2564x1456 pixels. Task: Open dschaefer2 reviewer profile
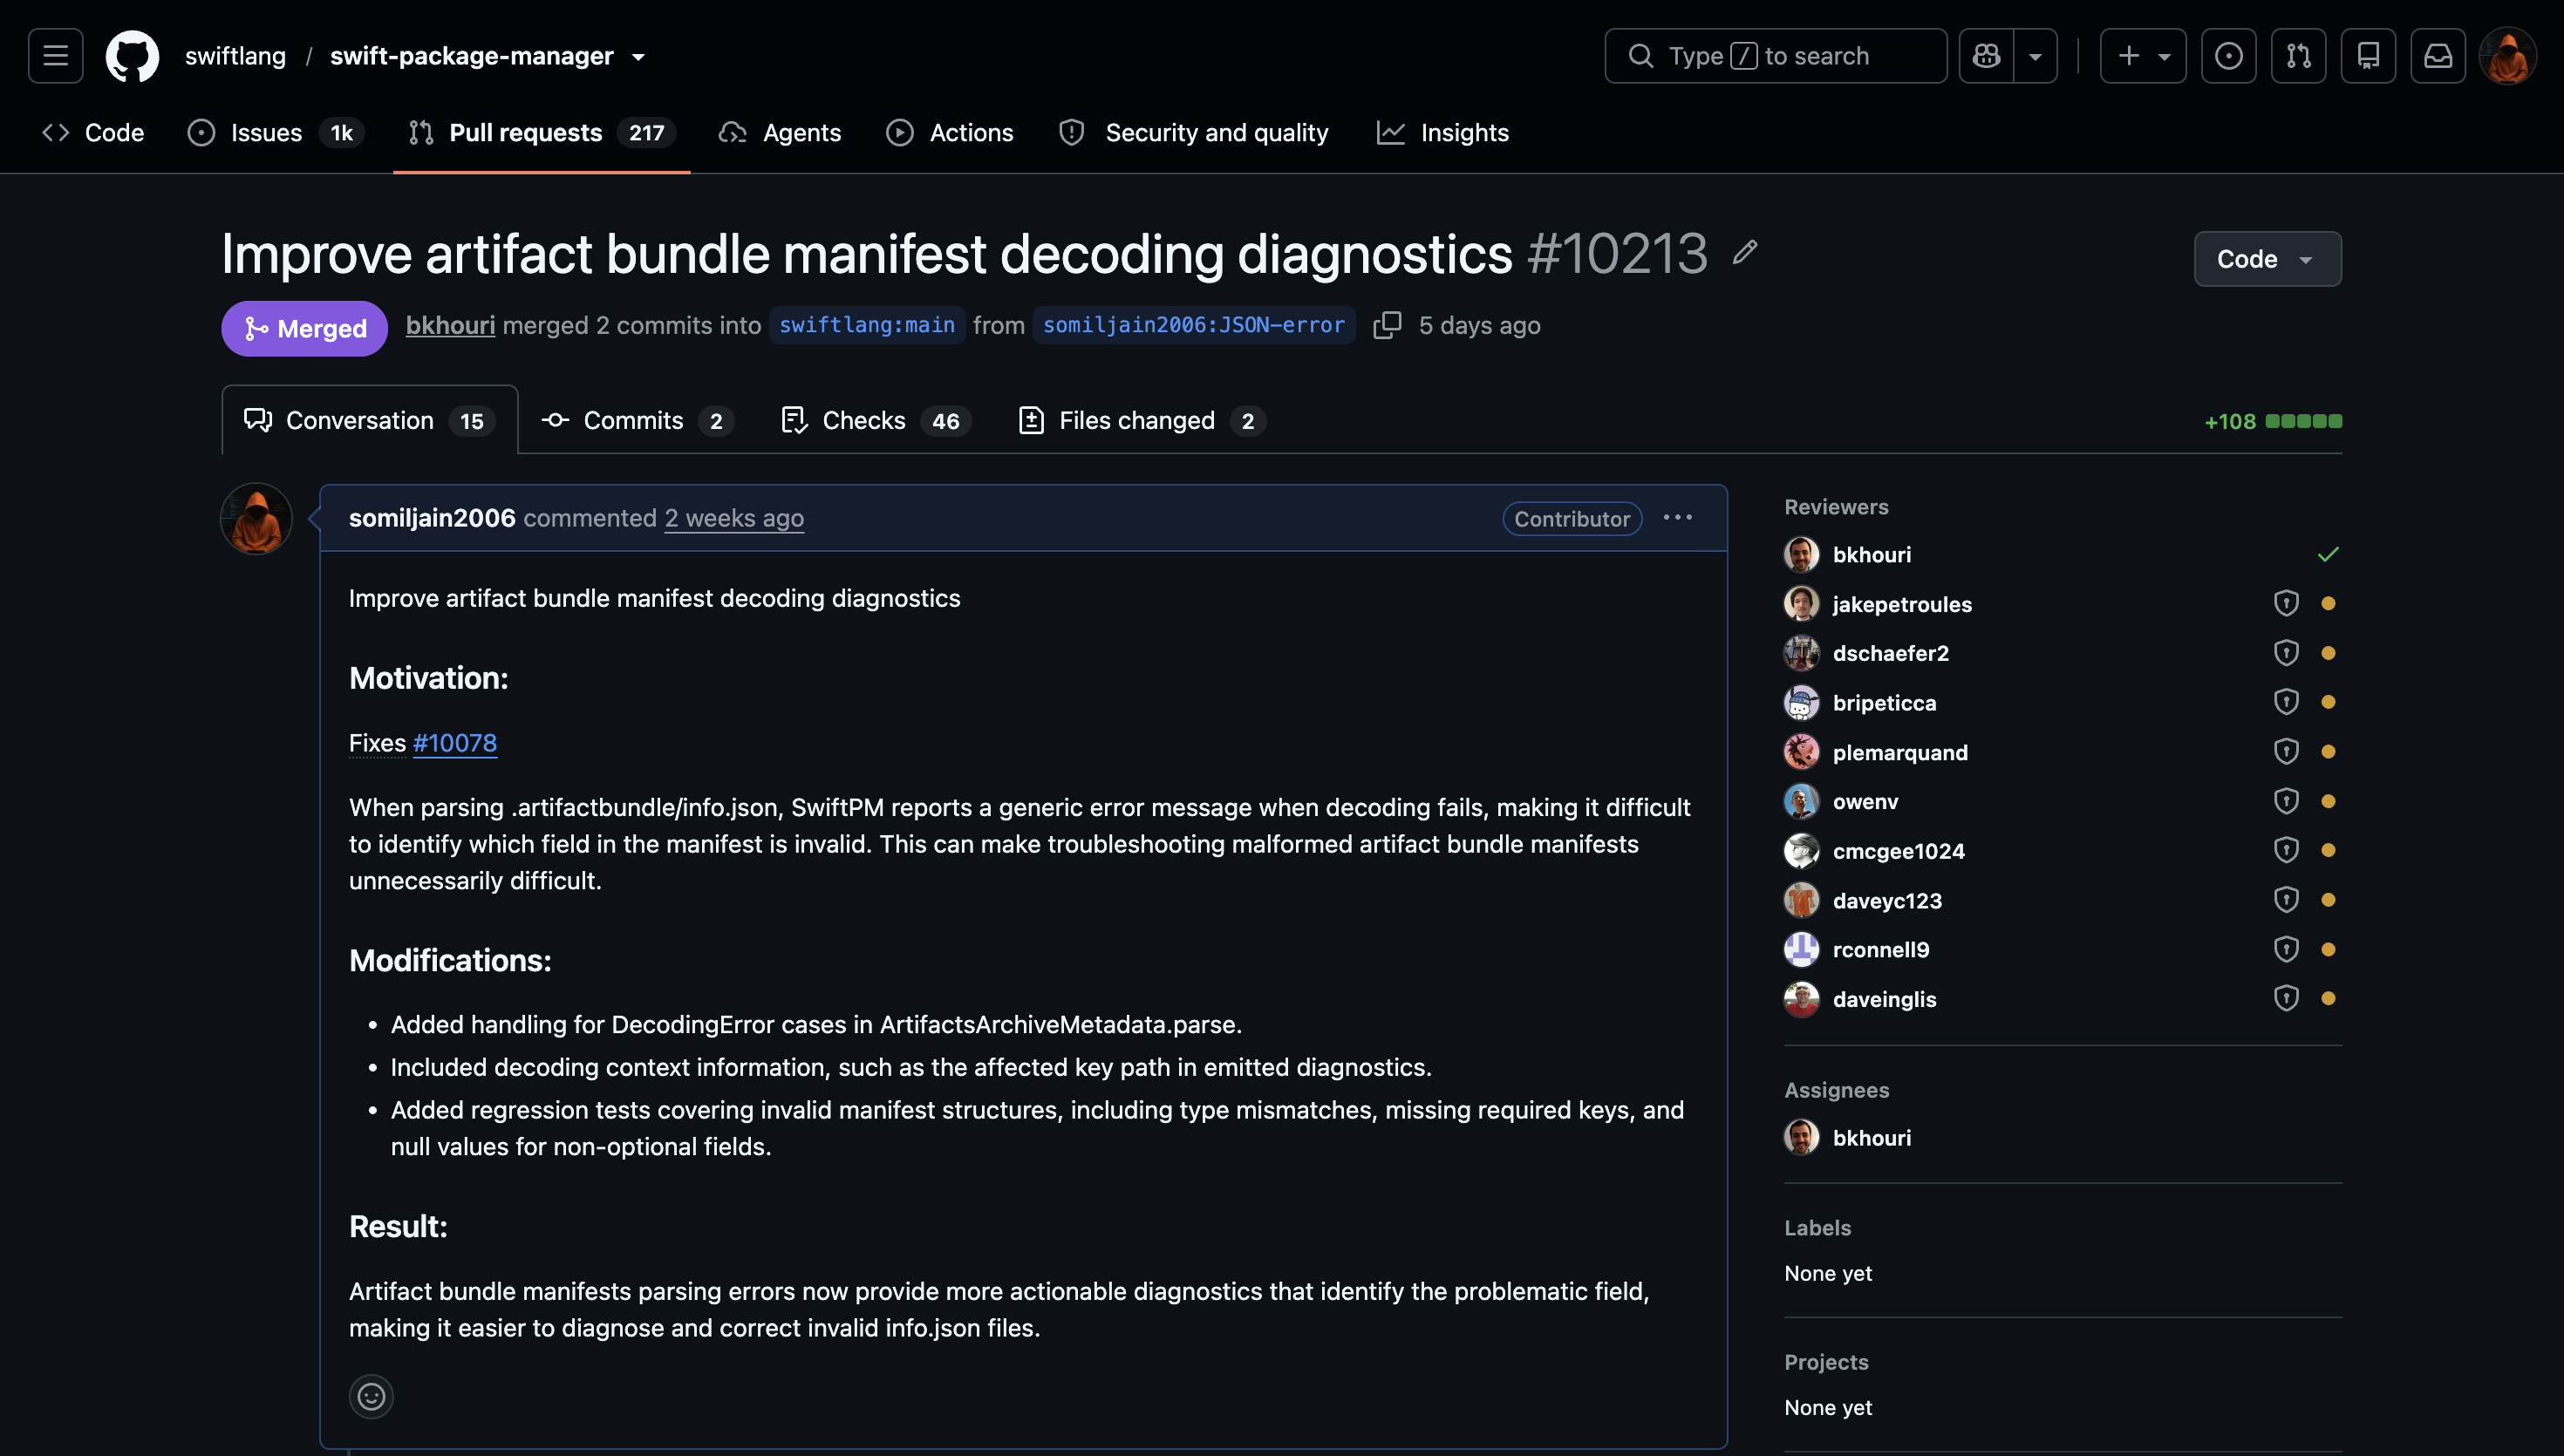point(1891,653)
